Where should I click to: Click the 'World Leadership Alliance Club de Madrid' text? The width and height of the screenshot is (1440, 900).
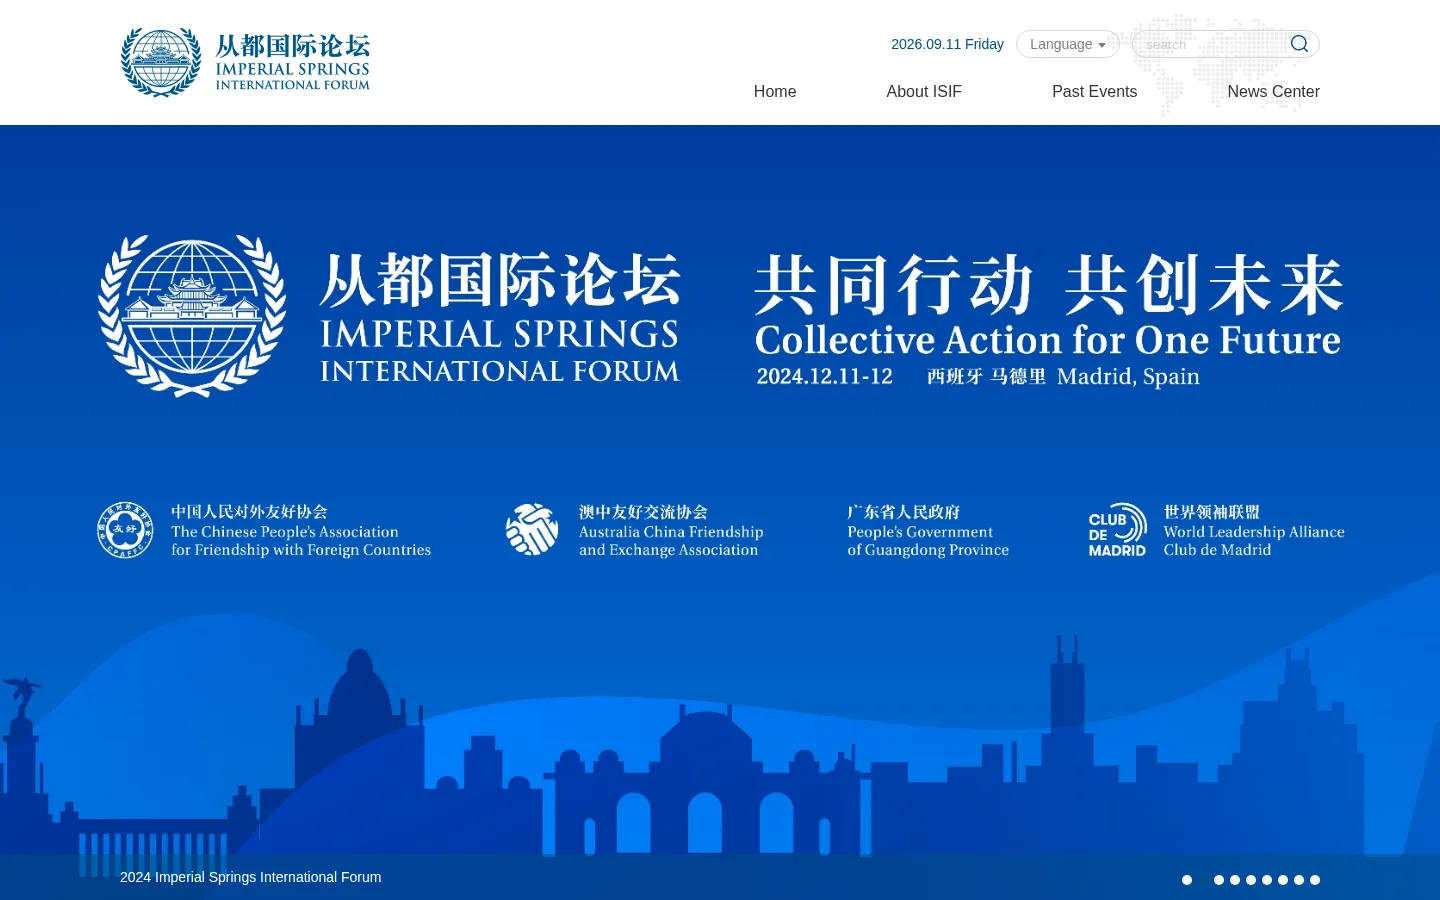click(x=1254, y=541)
